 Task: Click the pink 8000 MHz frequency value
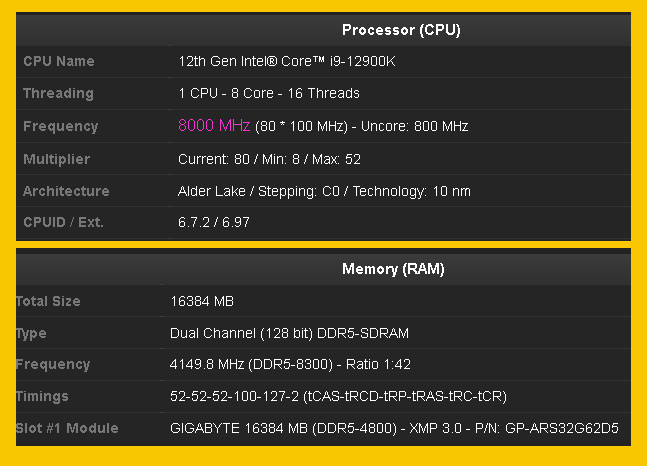point(214,126)
